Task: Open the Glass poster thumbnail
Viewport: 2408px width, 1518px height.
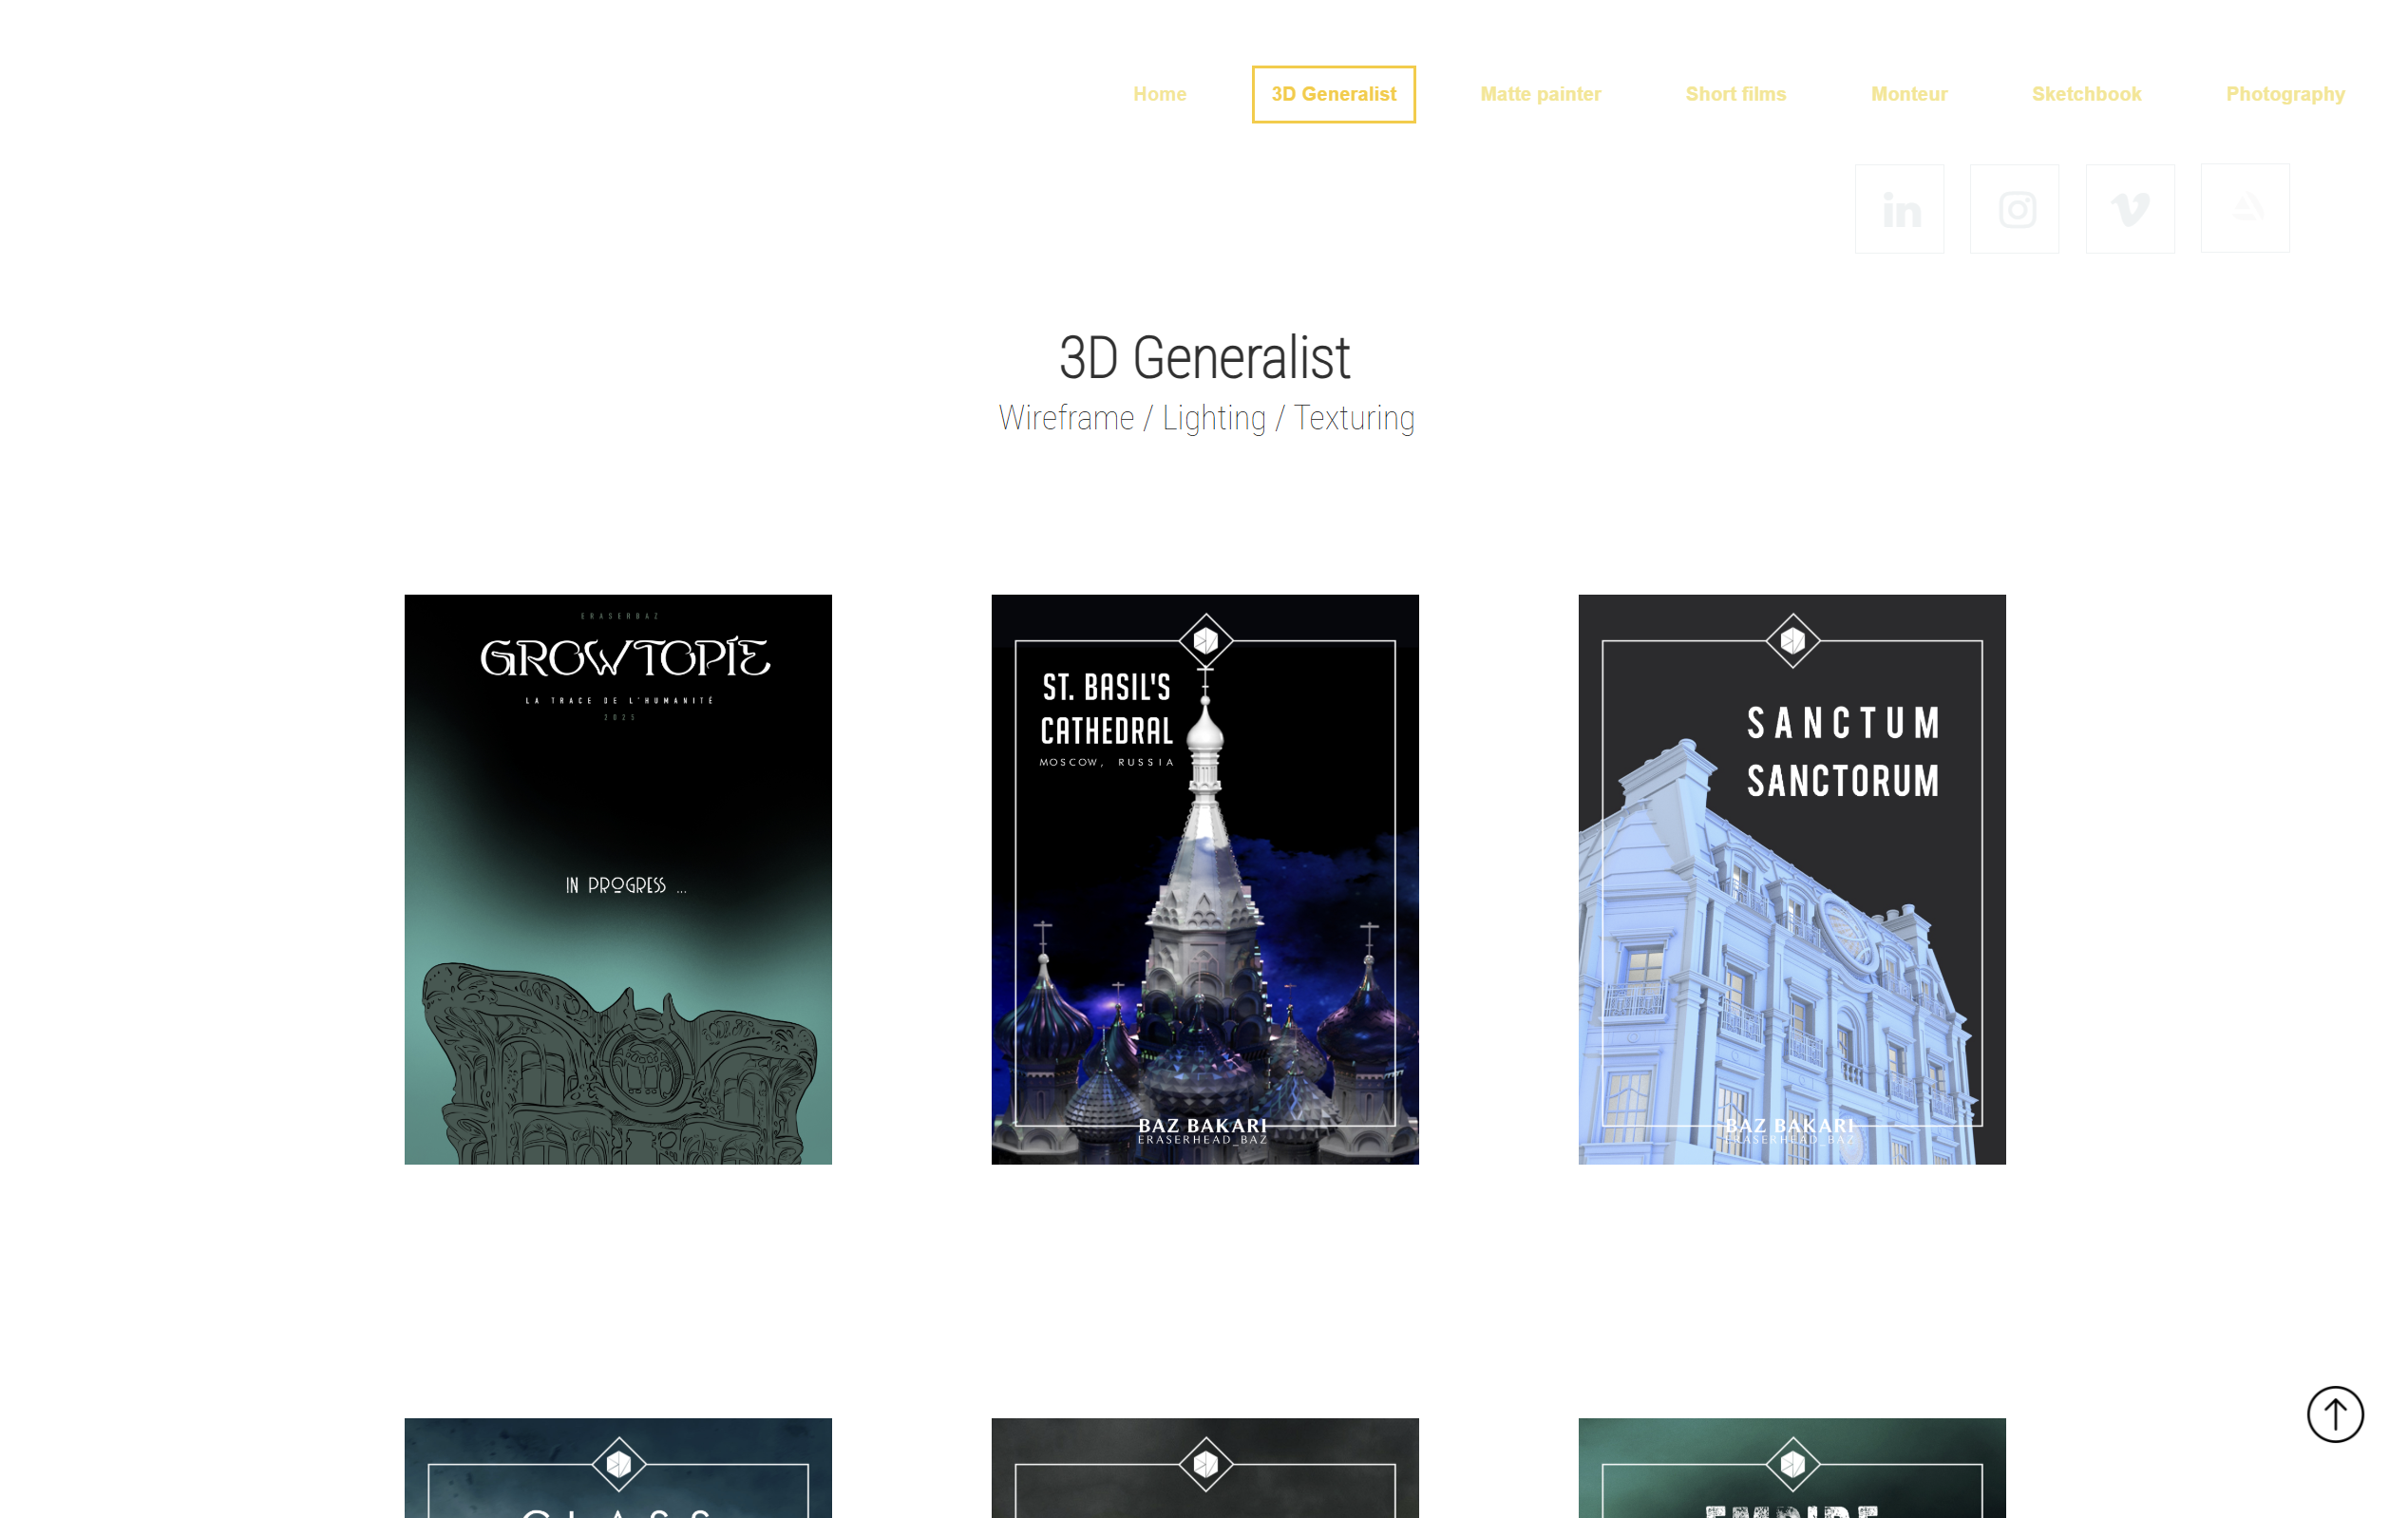Action: pos(618,1468)
